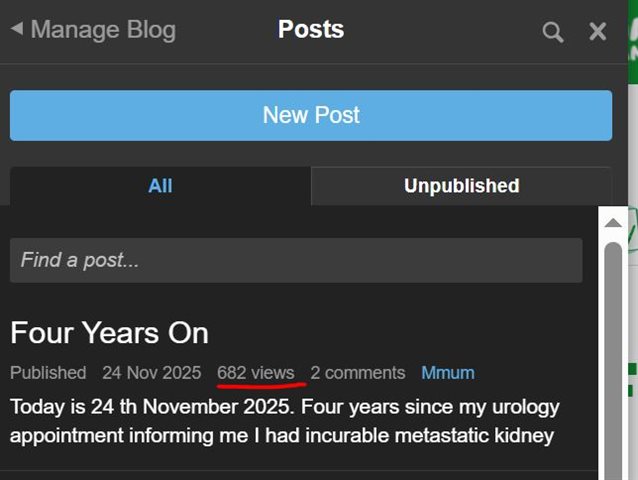Create a post with New Post button
638x480 pixels.
(x=311, y=115)
